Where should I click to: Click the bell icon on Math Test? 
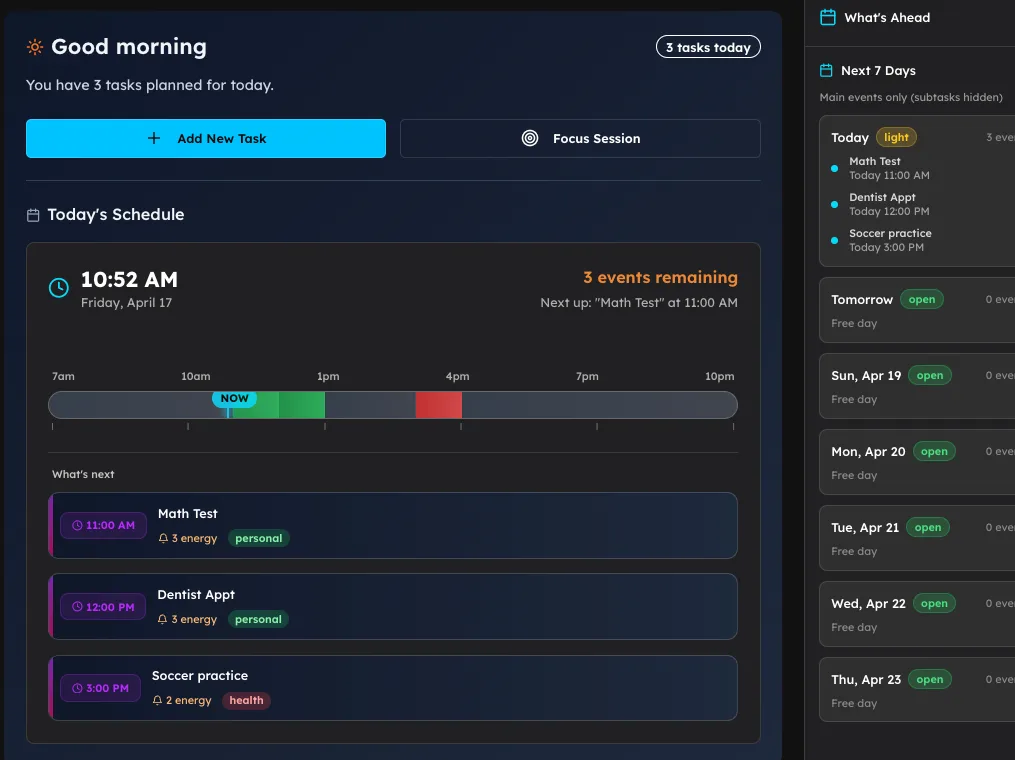click(163, 539)
